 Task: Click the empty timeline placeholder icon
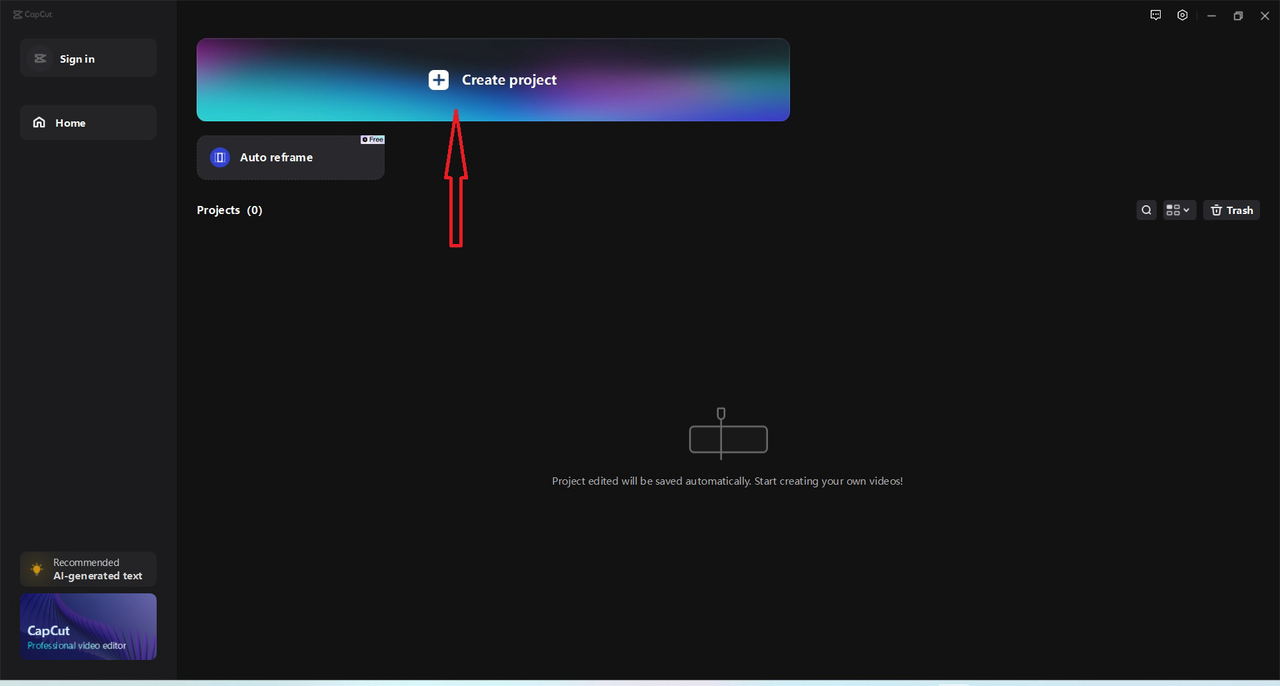point(728,434)
